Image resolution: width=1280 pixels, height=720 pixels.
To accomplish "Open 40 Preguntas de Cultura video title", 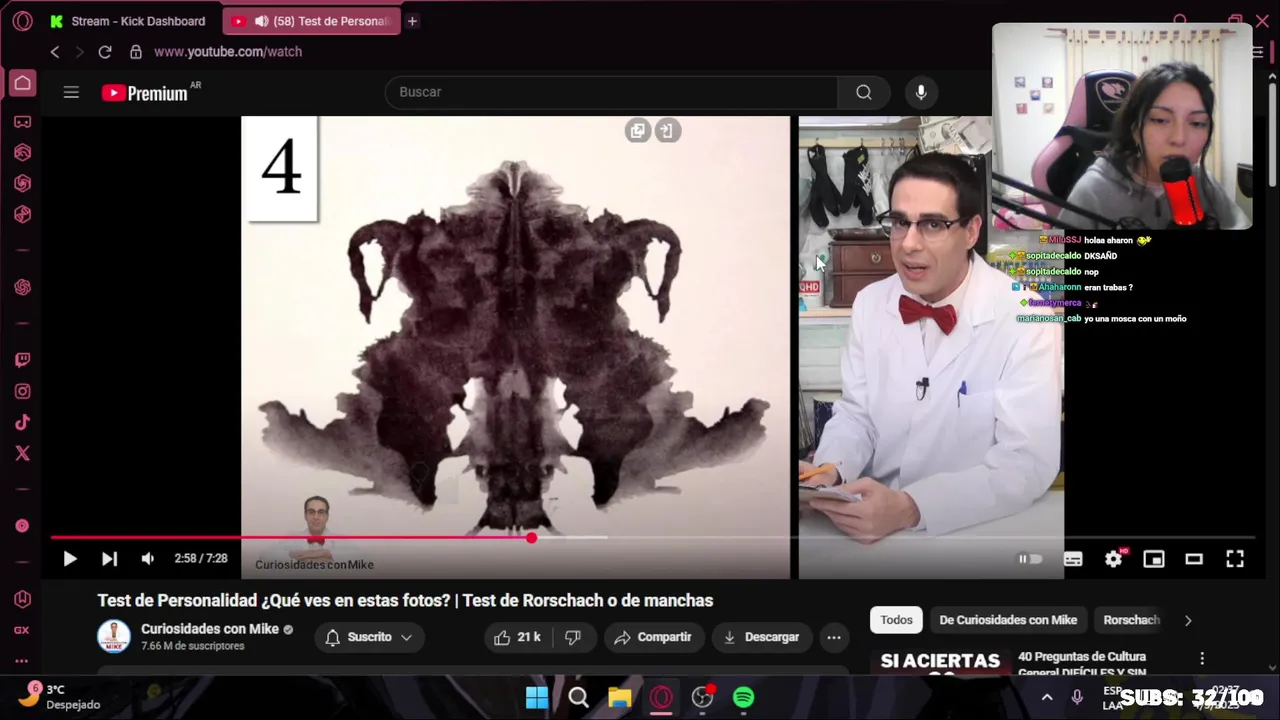I will (x=1081, y=664).
